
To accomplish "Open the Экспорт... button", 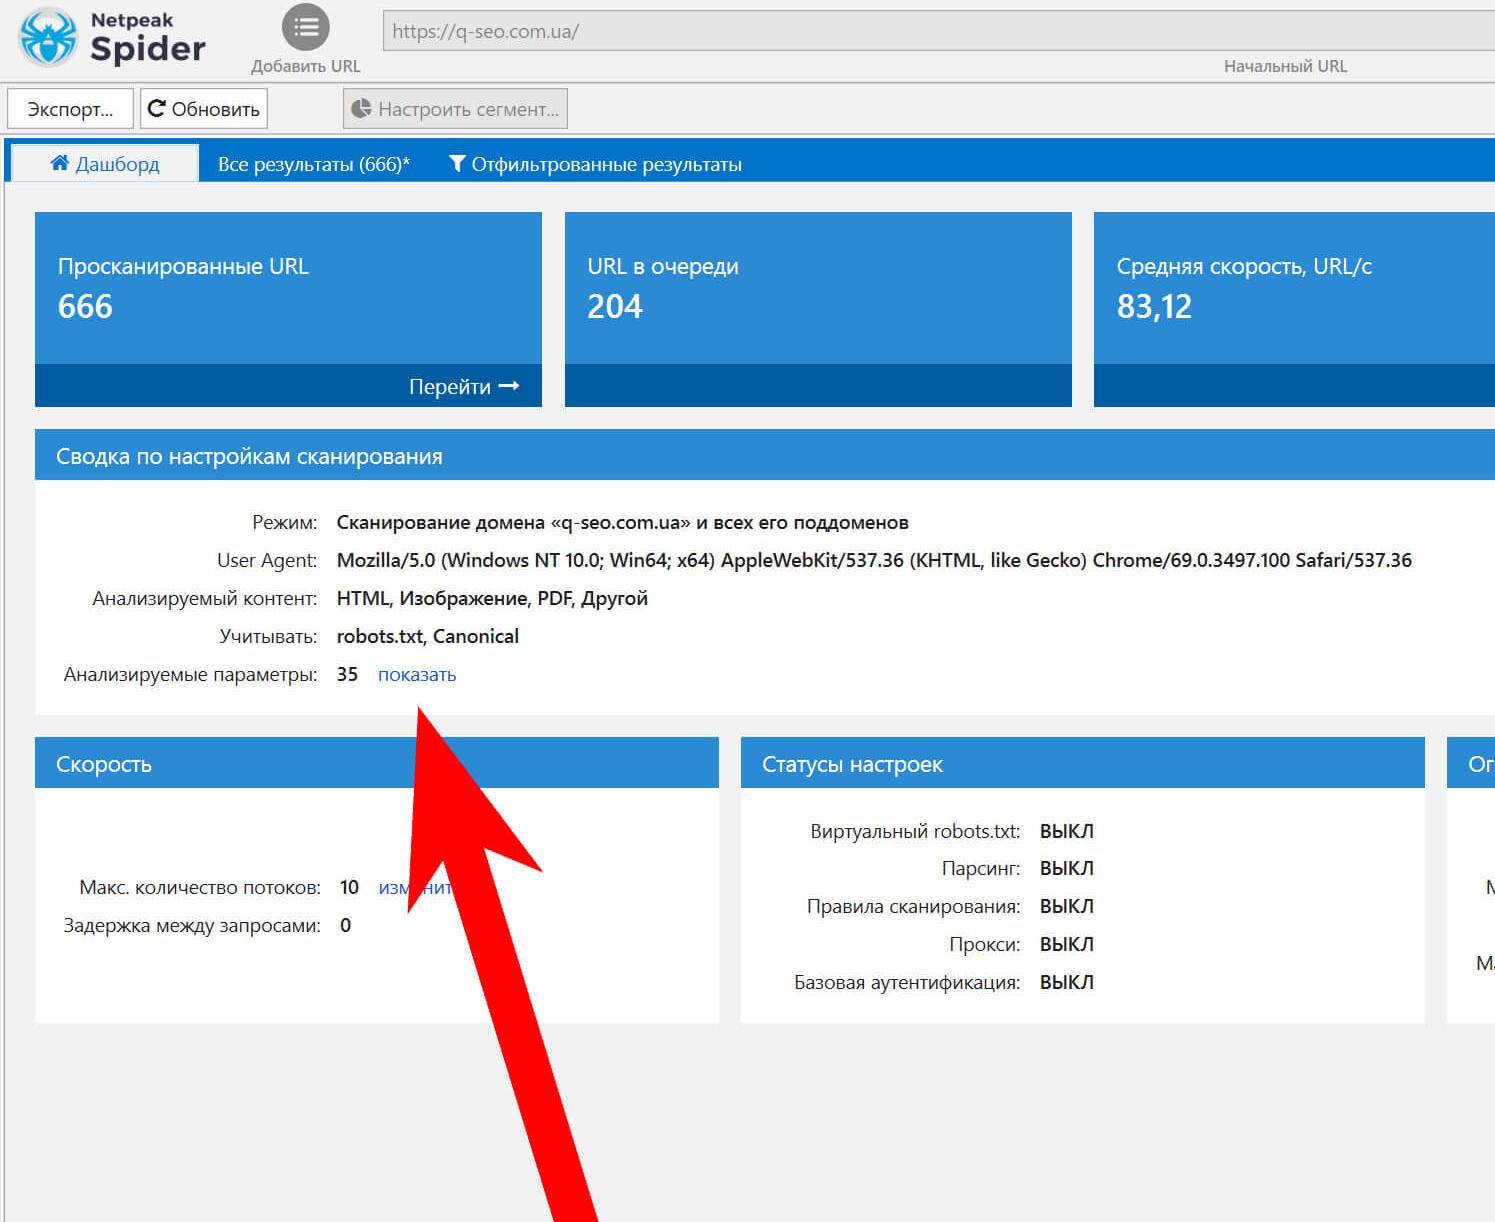I will [70, 109].
